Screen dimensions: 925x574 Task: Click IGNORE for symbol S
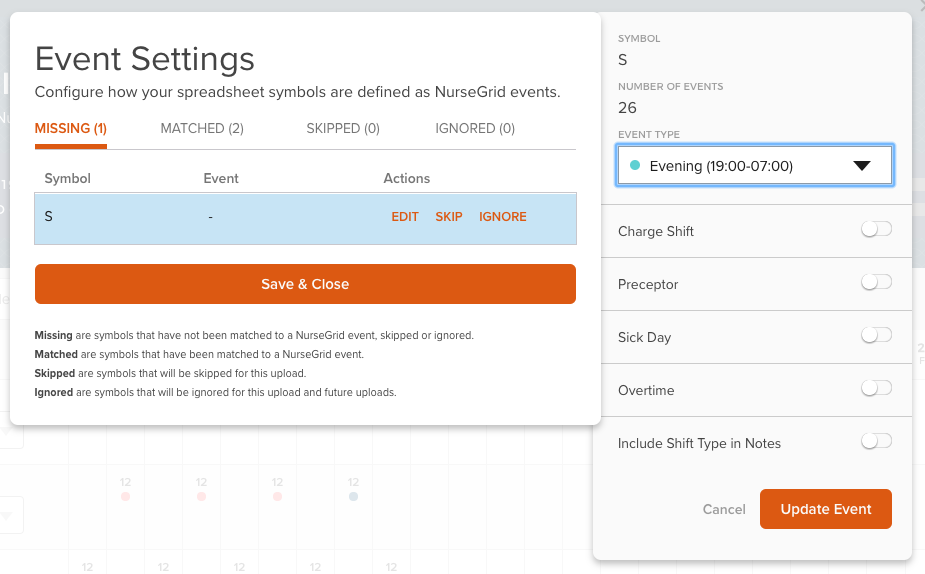503,217
